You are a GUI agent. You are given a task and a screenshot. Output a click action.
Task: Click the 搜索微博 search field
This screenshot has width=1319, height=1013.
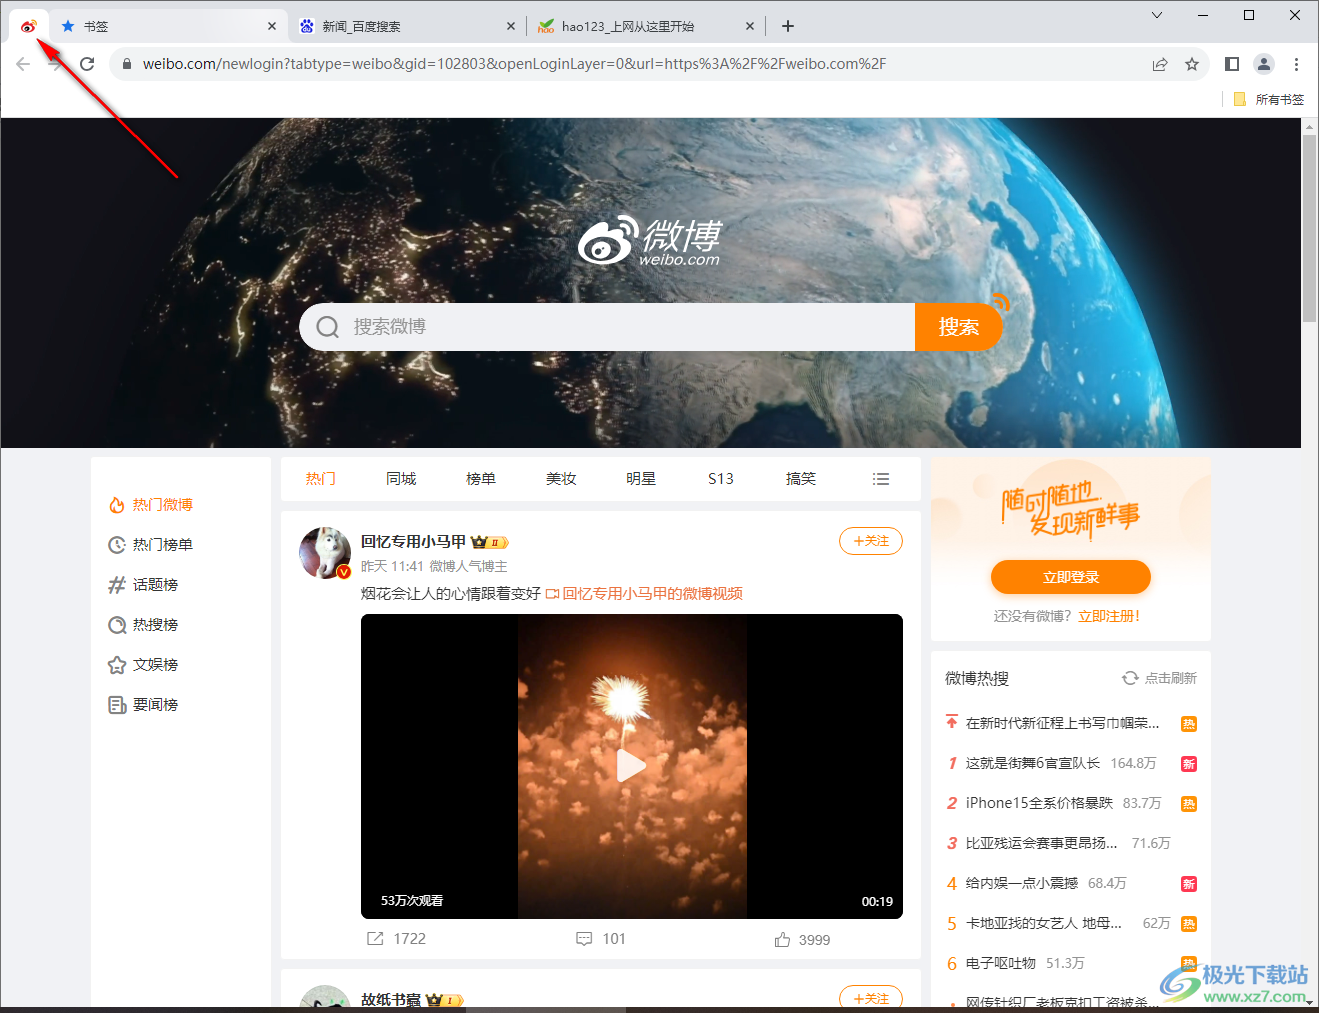[x=607, y=327]
